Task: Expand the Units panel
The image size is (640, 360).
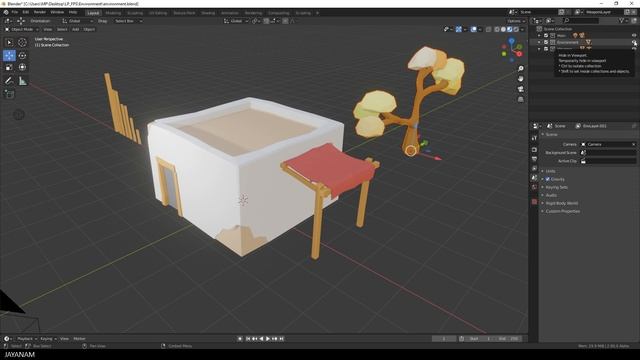Action: coord(550,171)
